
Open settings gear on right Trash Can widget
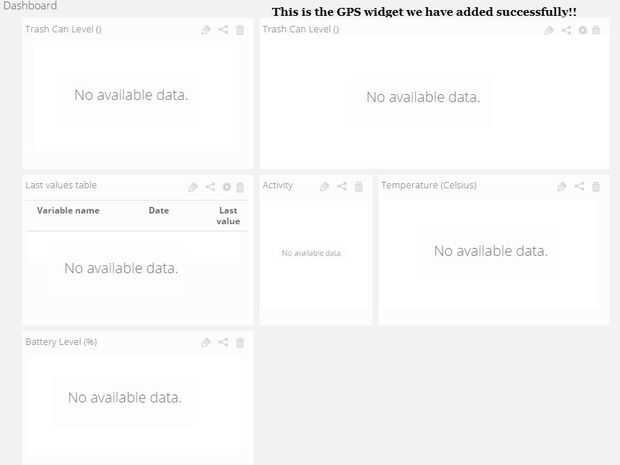[x=583, y=31]
